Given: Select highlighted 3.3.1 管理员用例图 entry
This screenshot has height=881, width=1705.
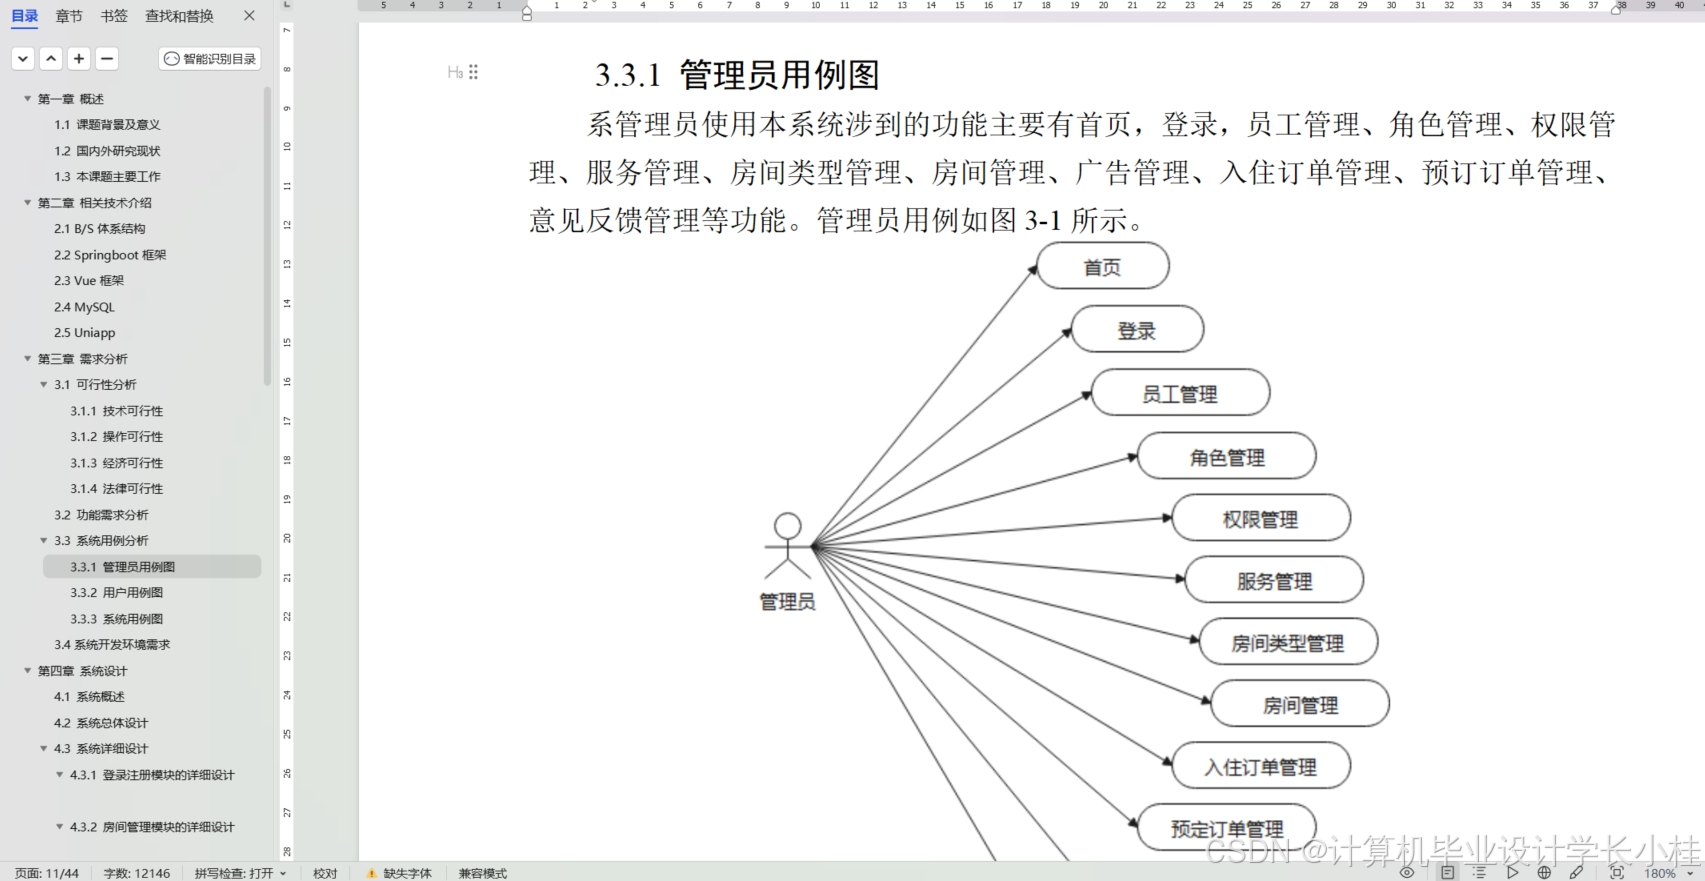Looking at the screenshot, I should 152,567.
